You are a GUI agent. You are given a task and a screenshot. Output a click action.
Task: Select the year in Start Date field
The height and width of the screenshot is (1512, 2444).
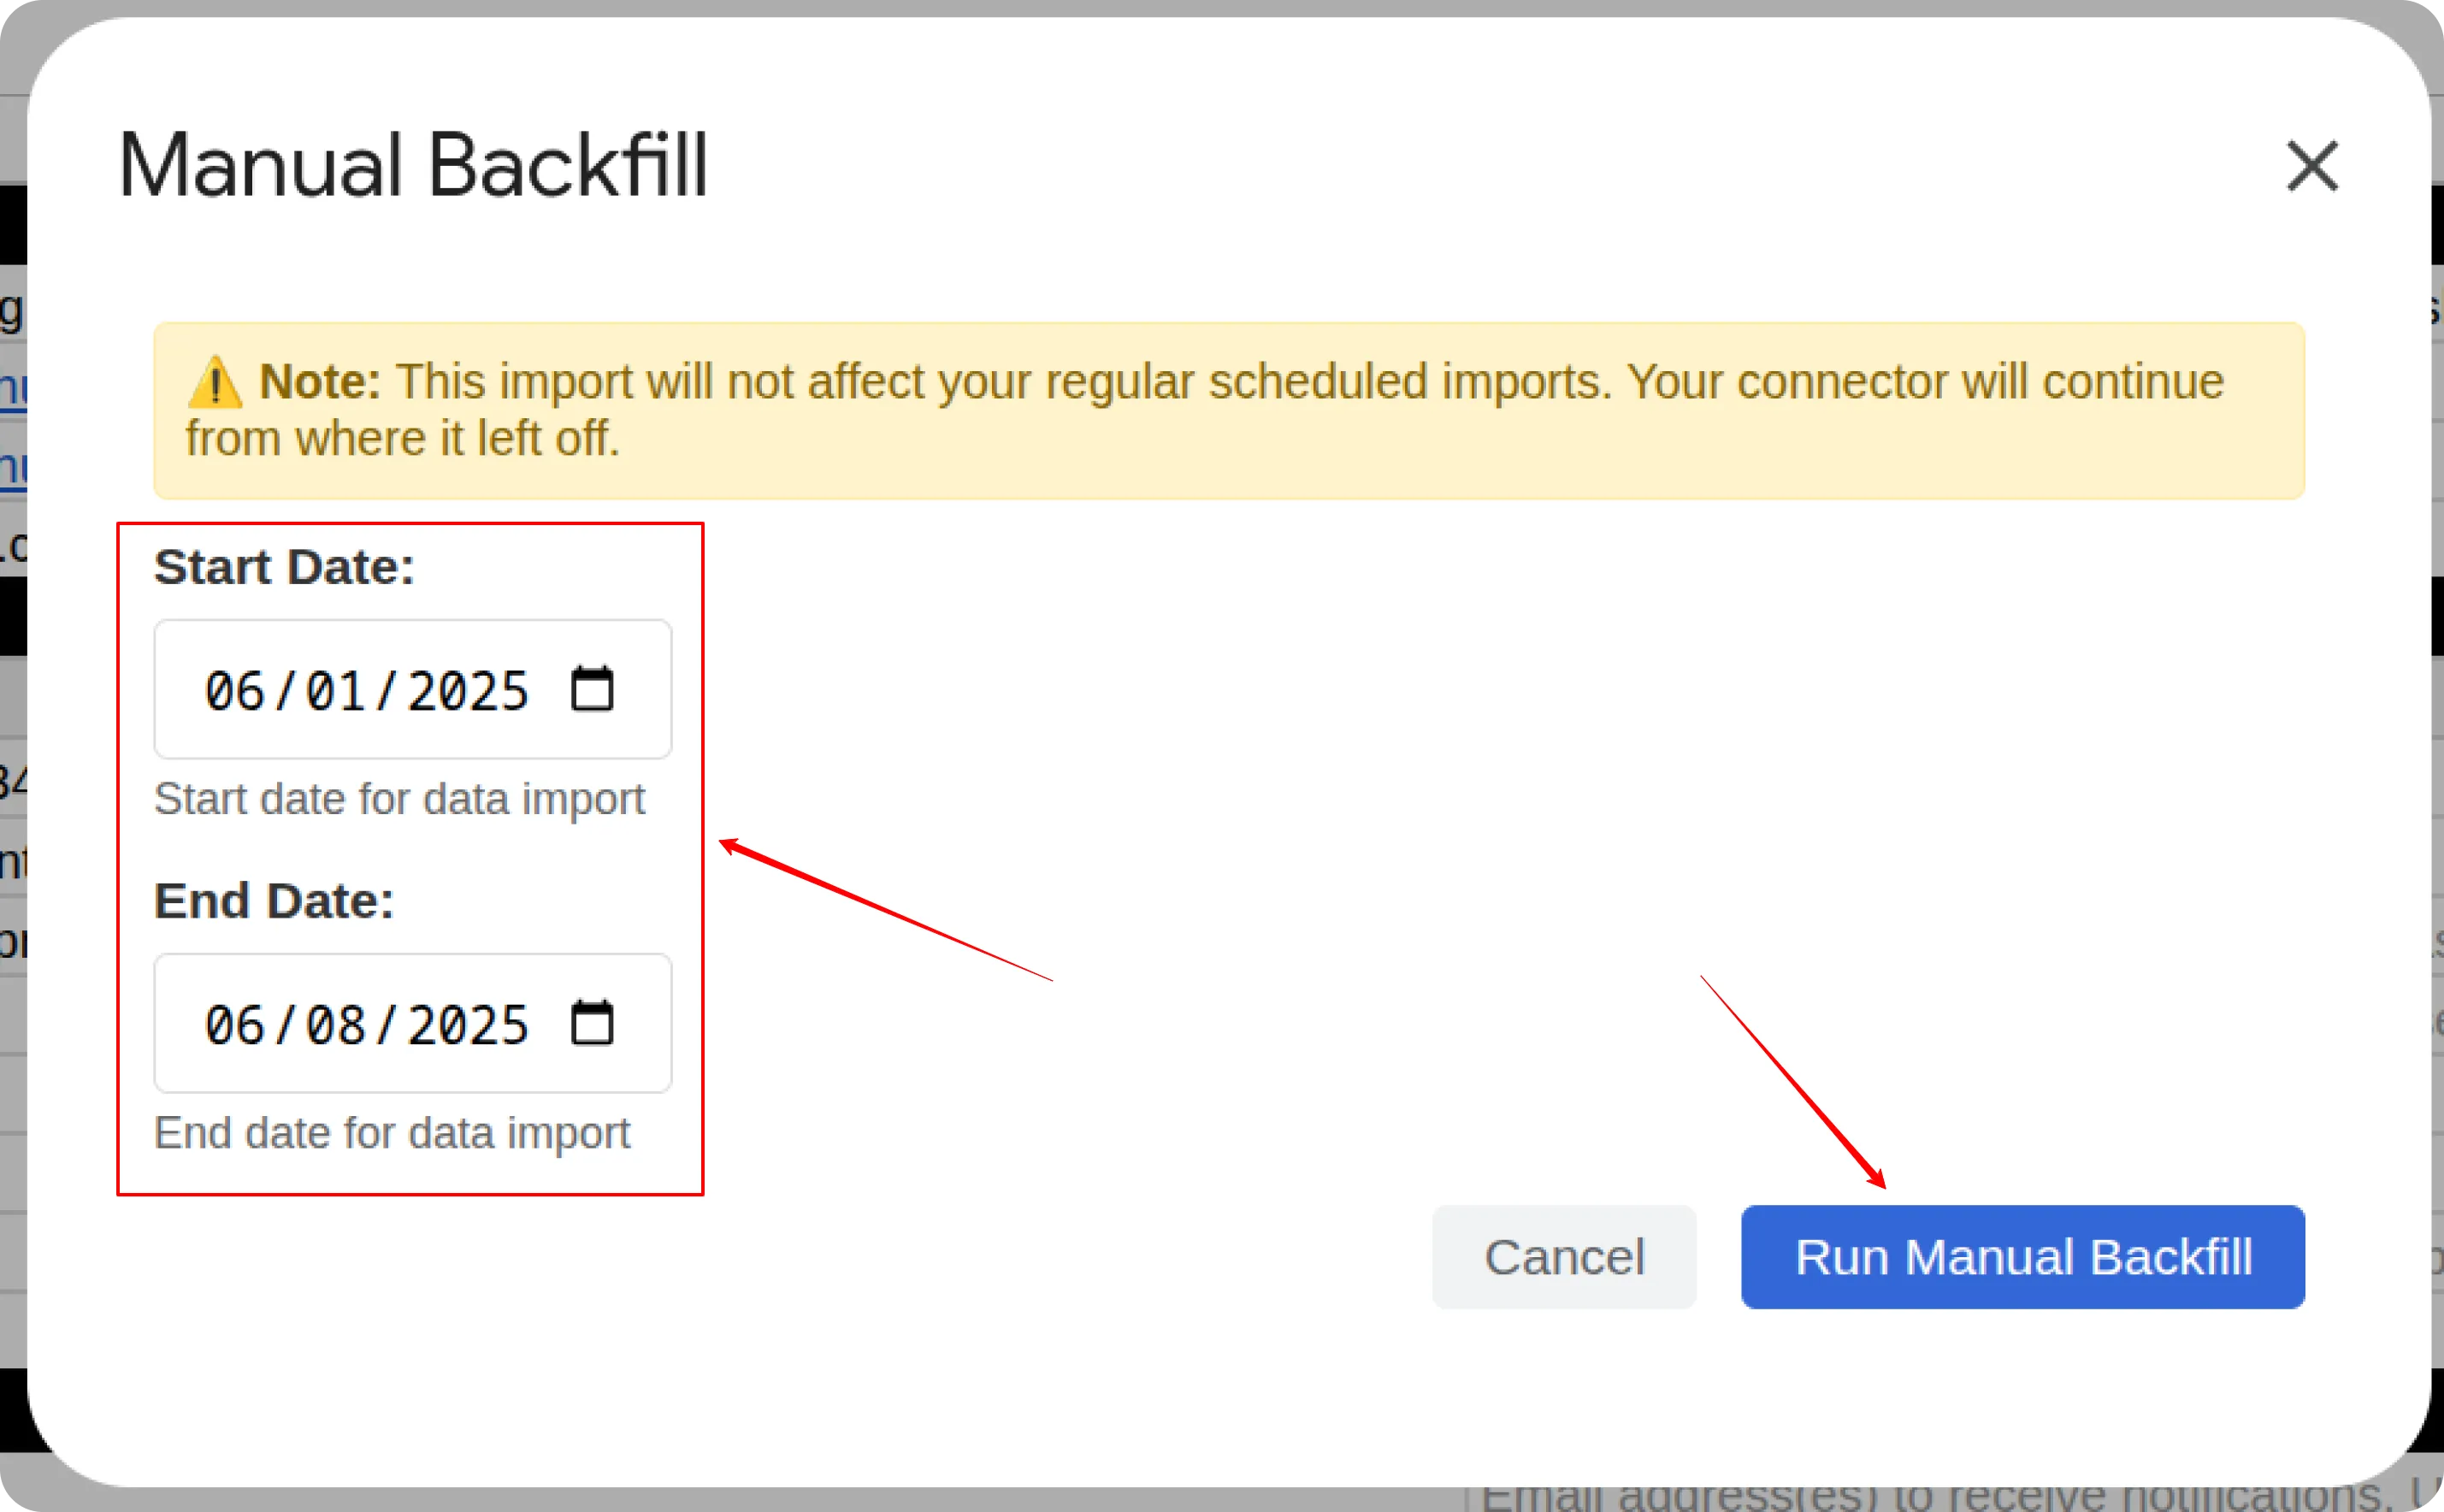467,691
